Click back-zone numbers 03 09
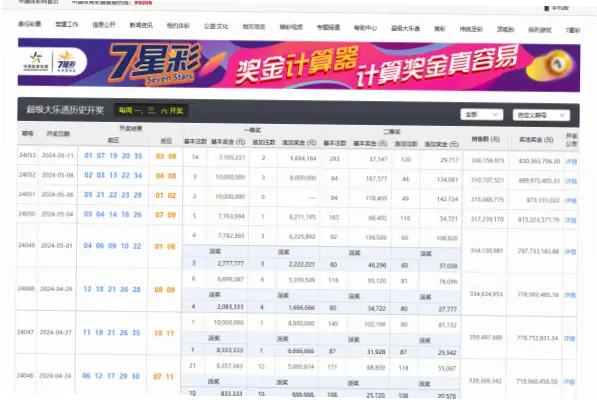 coord(166,156)
